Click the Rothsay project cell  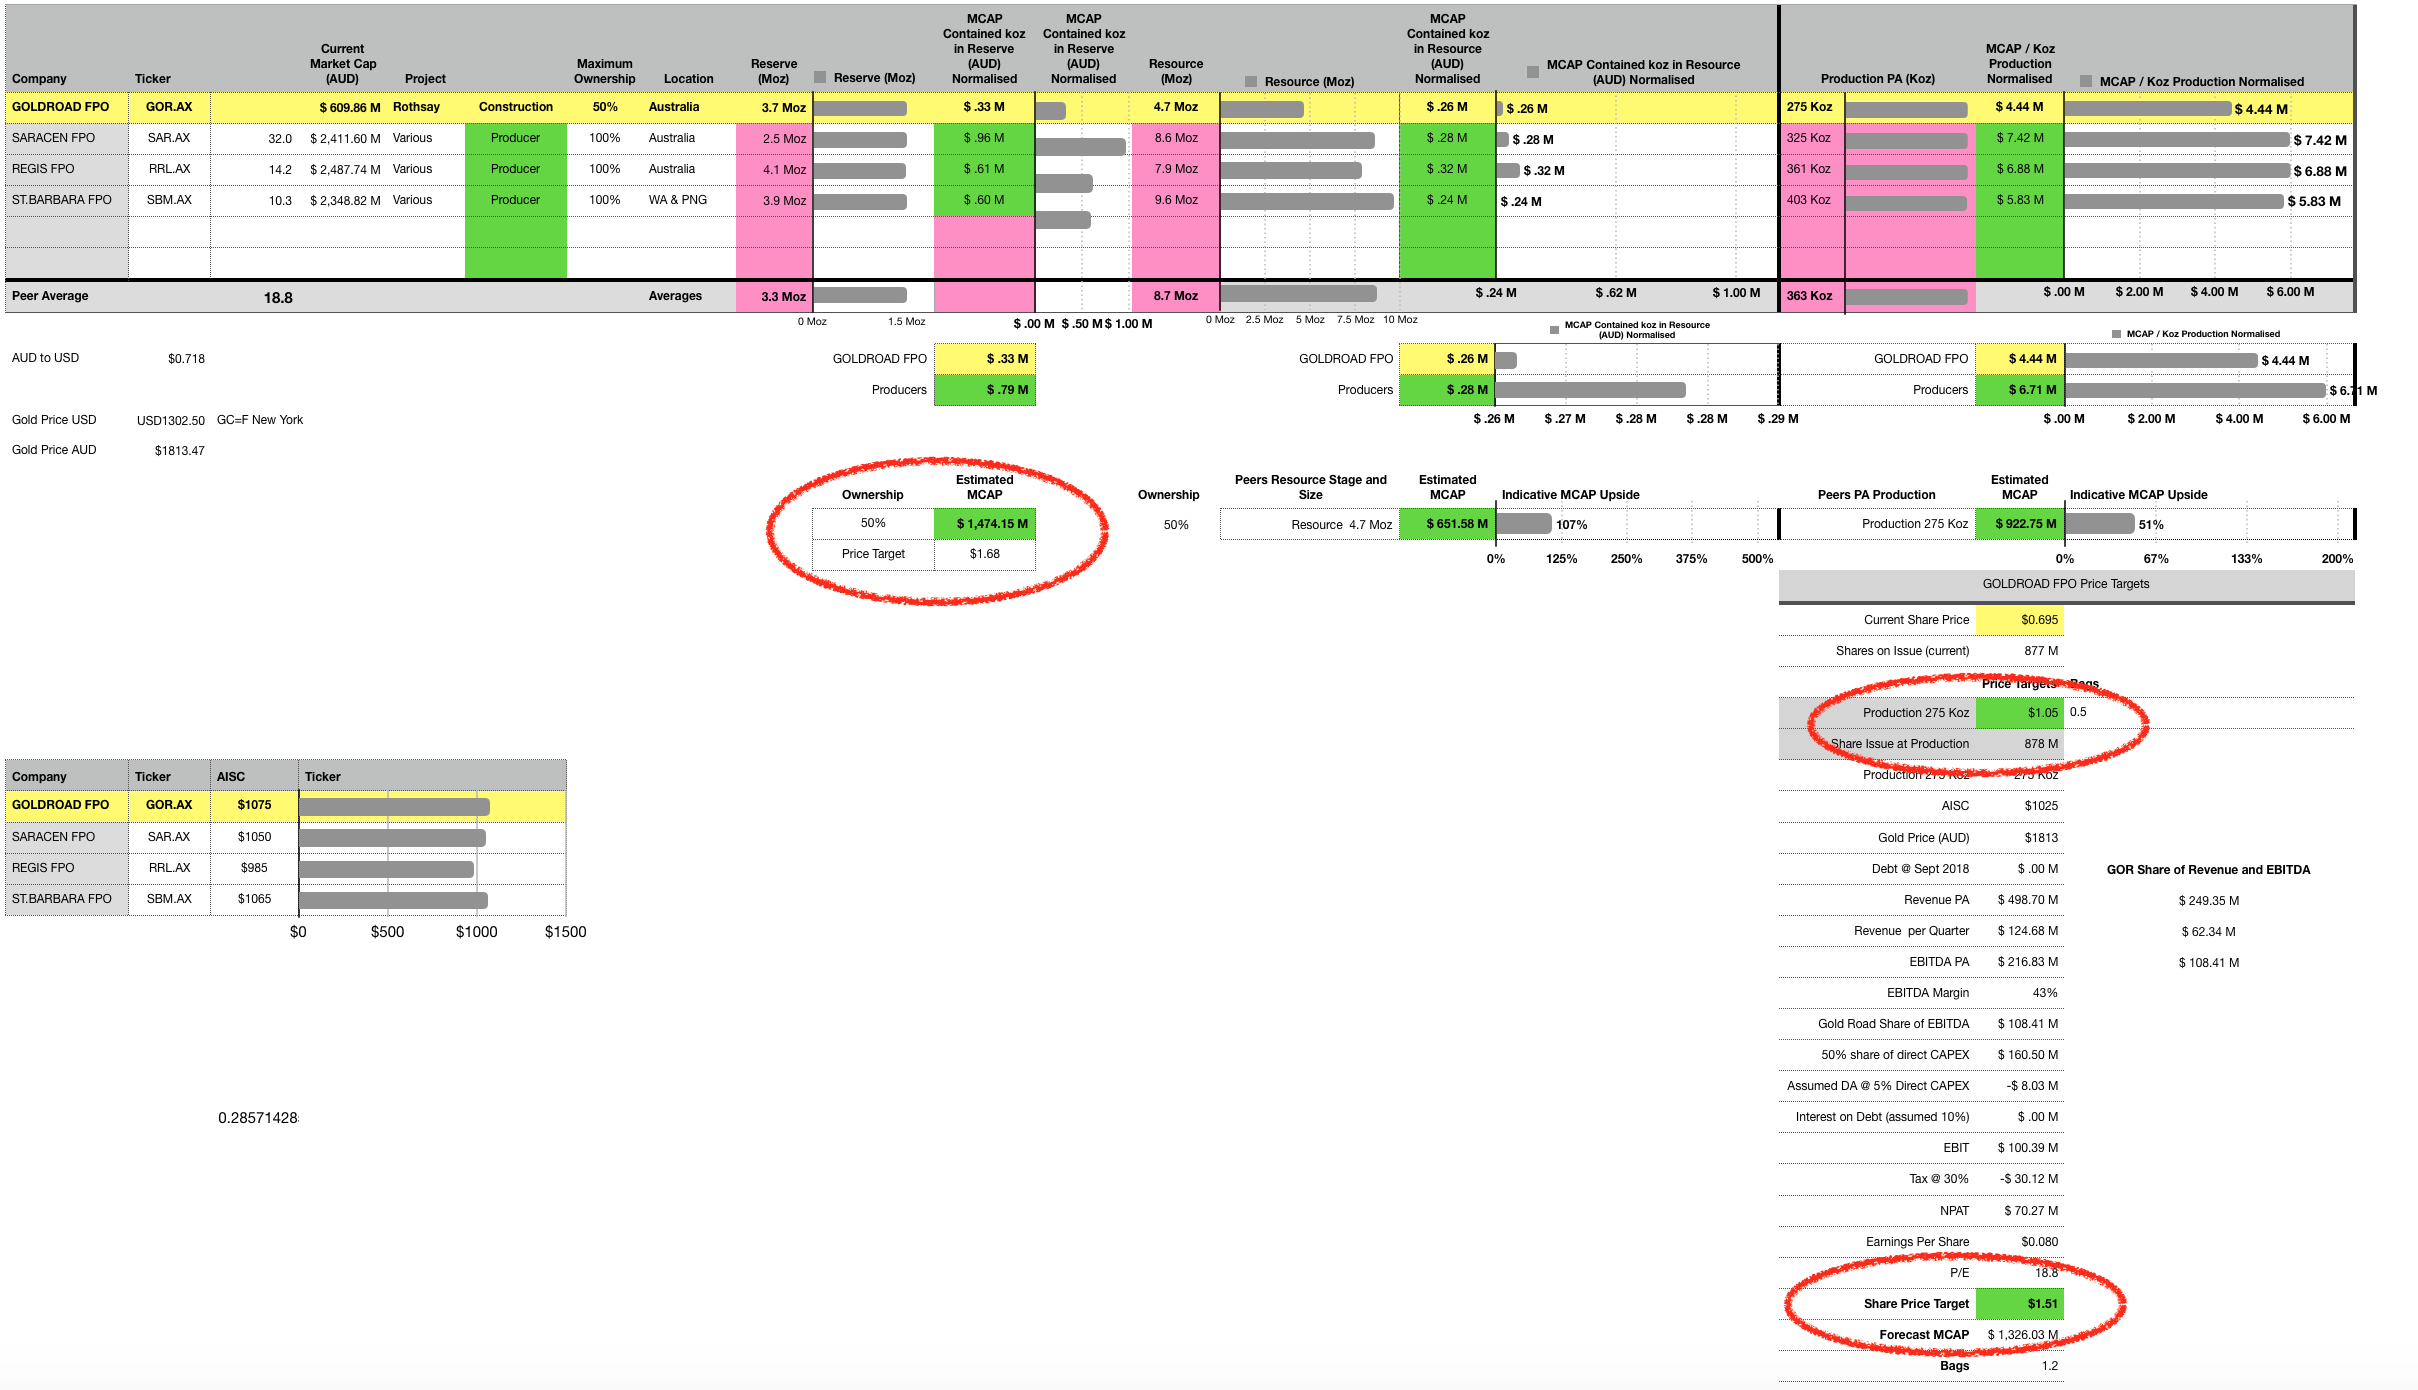click(416, 107)
